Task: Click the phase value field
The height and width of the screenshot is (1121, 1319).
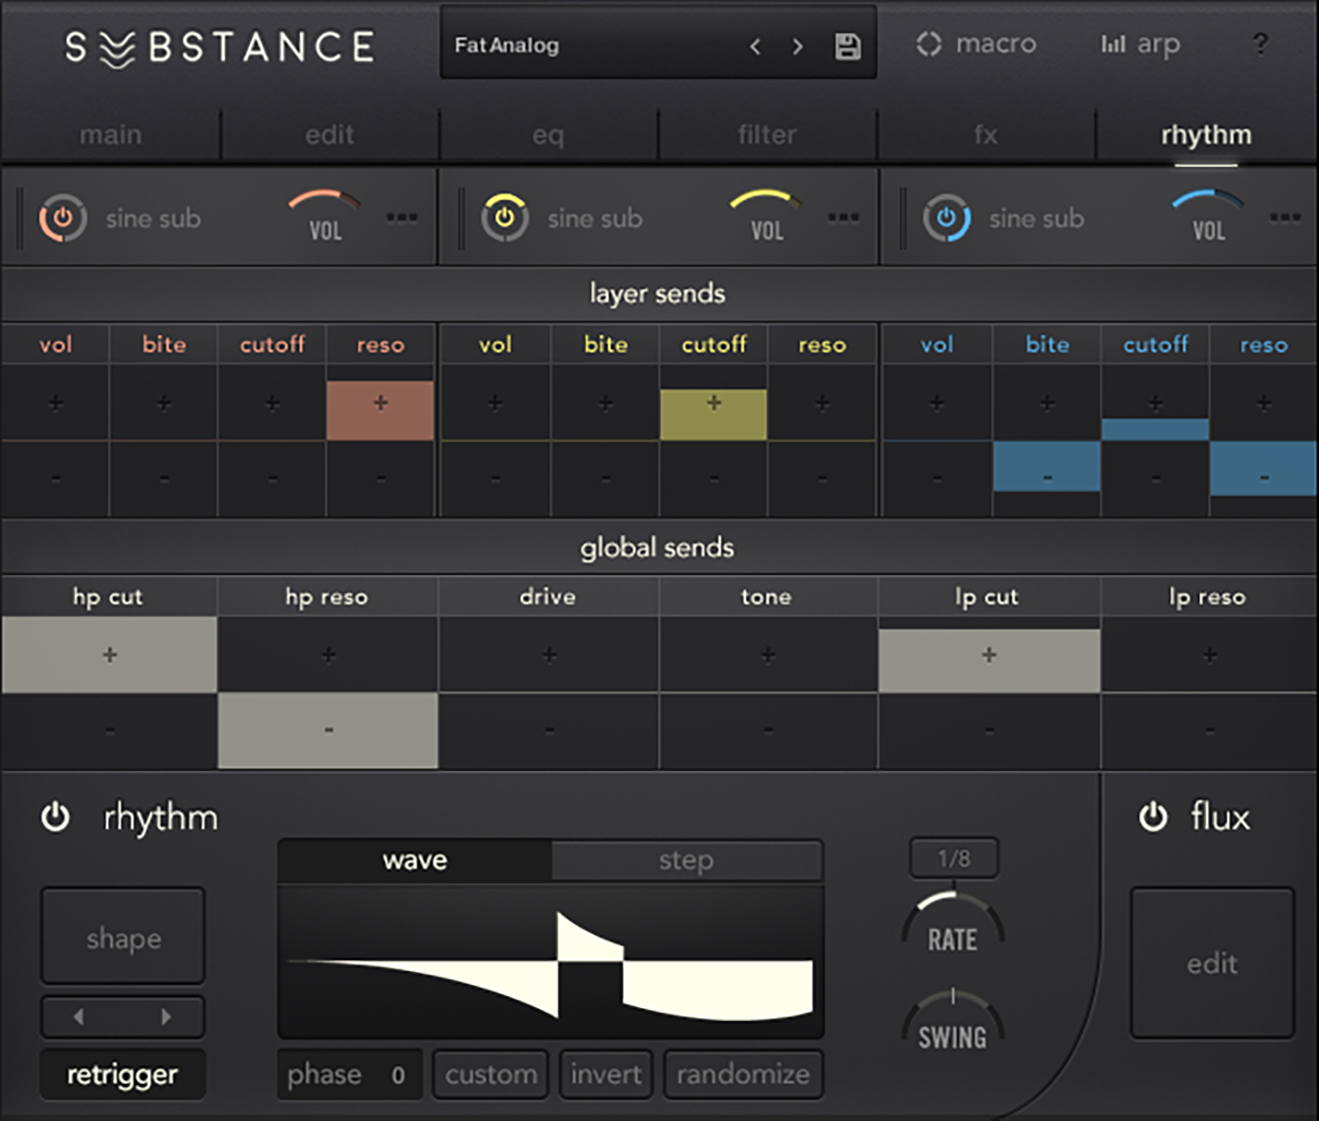Action: pos(350,1074)
